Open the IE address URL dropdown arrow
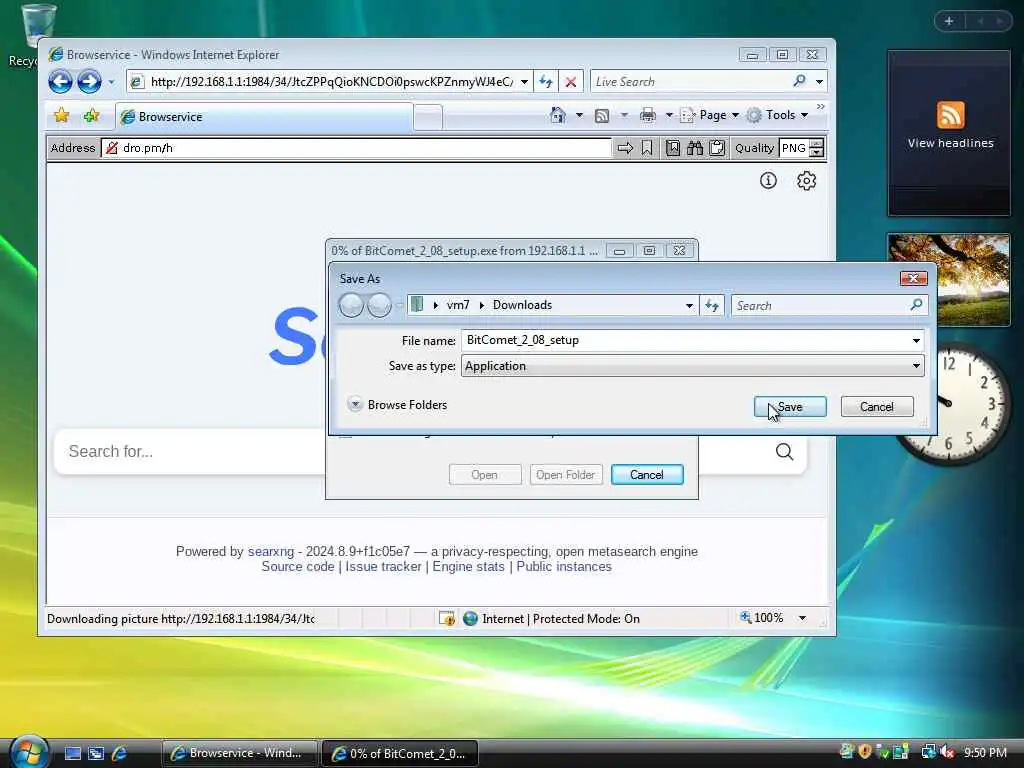This screenshot has width=1024, height=768. pyautogui.click(x=524, y=82)
